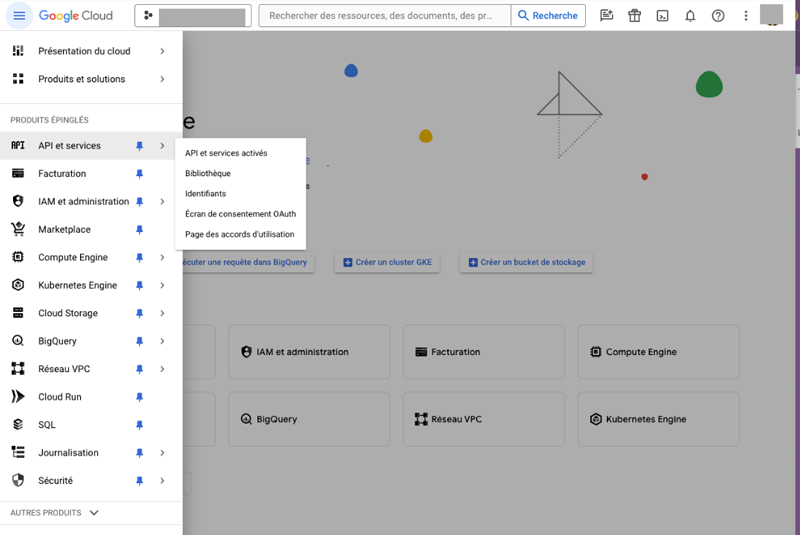Open the help question mark menu
Viewport: 800px width, 535px height.
(718, 16)
